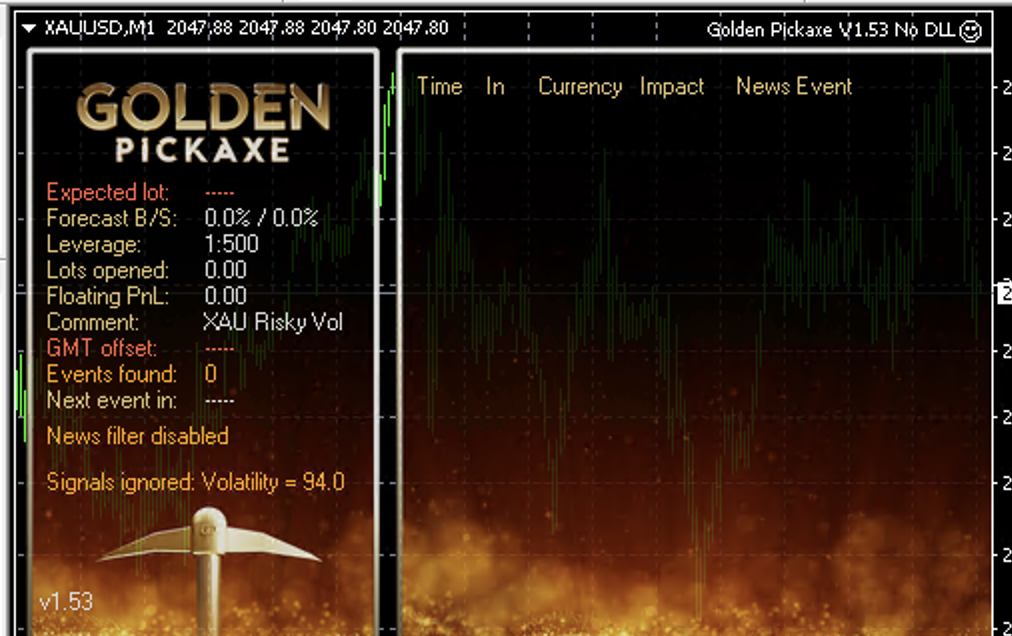Click the 'In' column header

pos(495,87)
